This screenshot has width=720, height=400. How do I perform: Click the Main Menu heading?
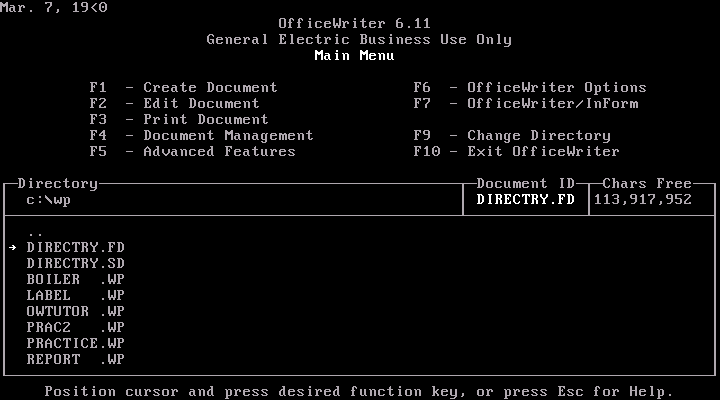point(354,56)
